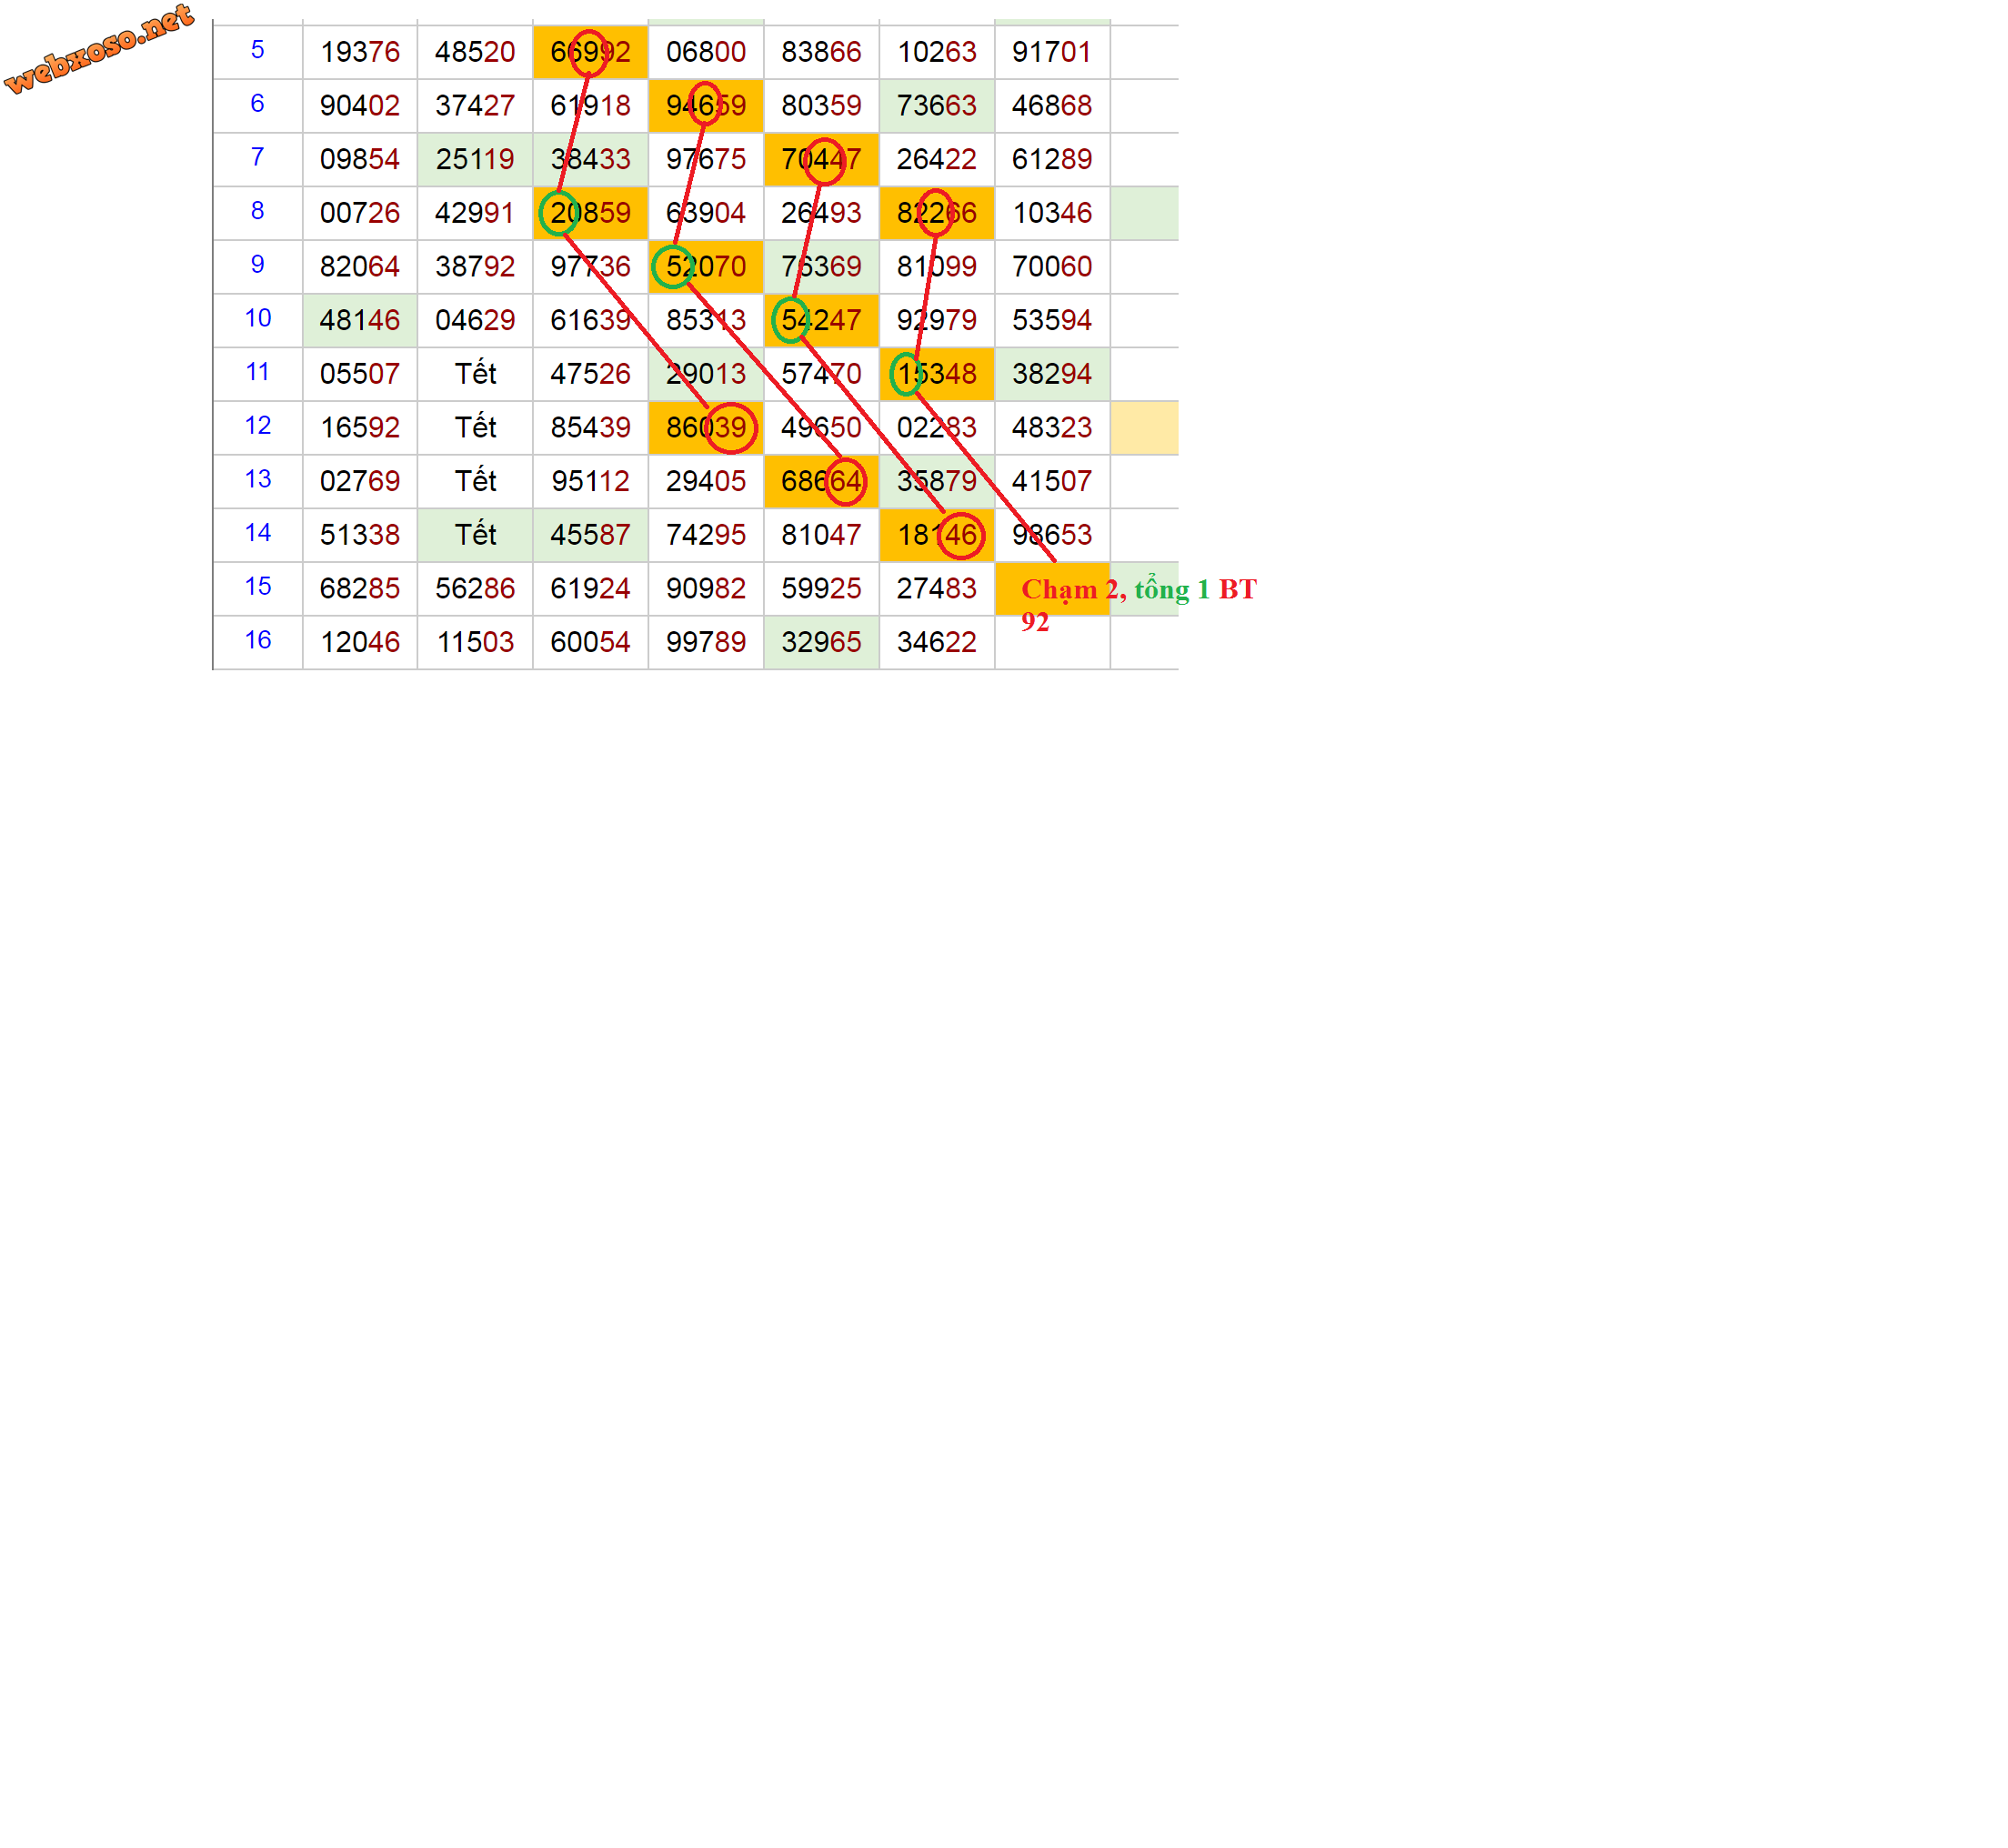Viewport: 2008px width, 1848px height.
Task: Click the cell showing 32965
Action: click(x=820, y=642)
